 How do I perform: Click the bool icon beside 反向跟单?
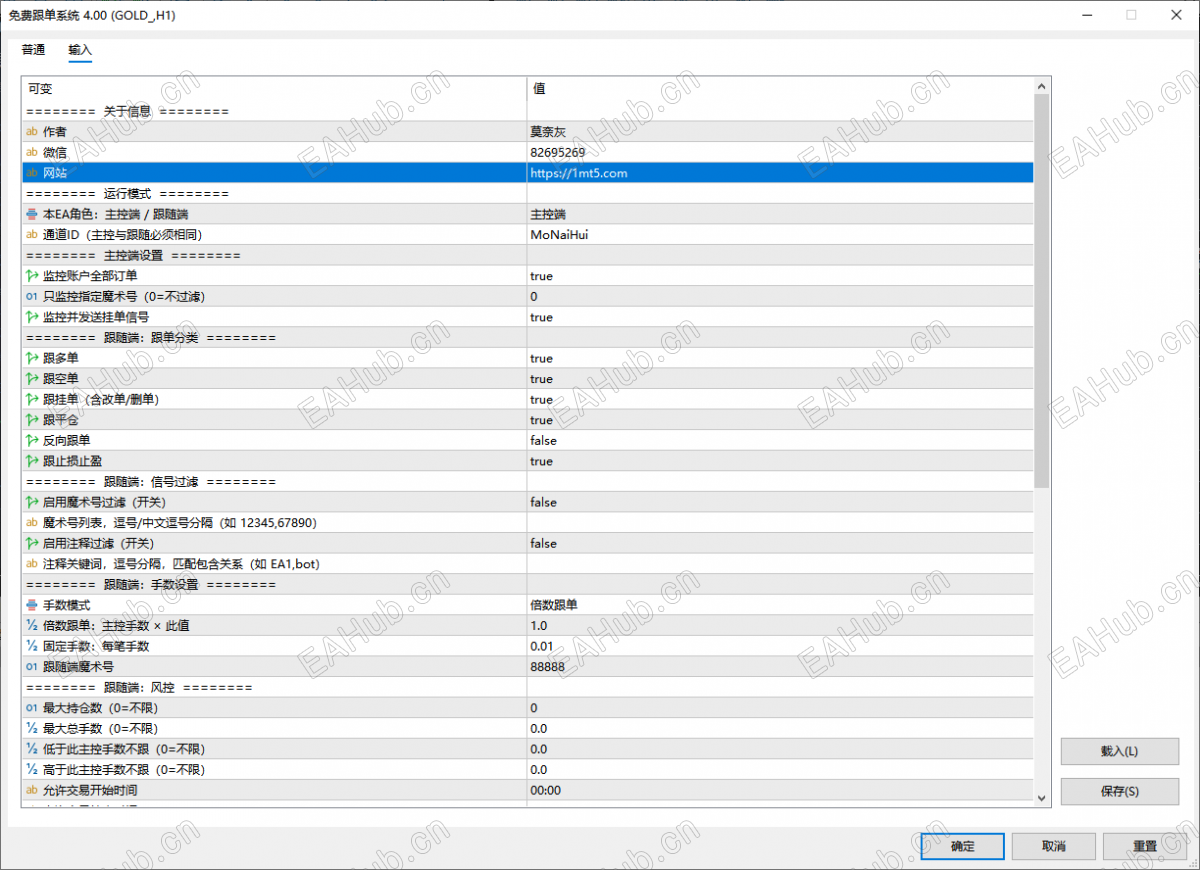[x=31, y=440]
